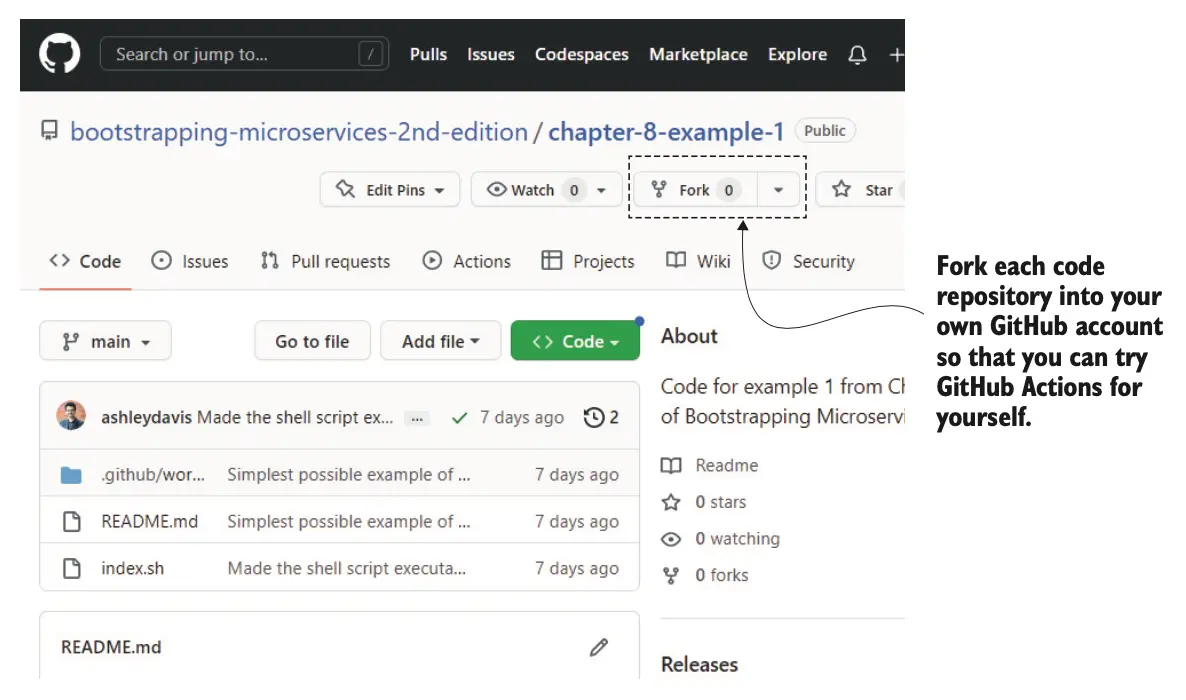This screenshot has width=1186, height=700.
Task: Open the Fork options dropdown arrow
Action: point(778,190)
